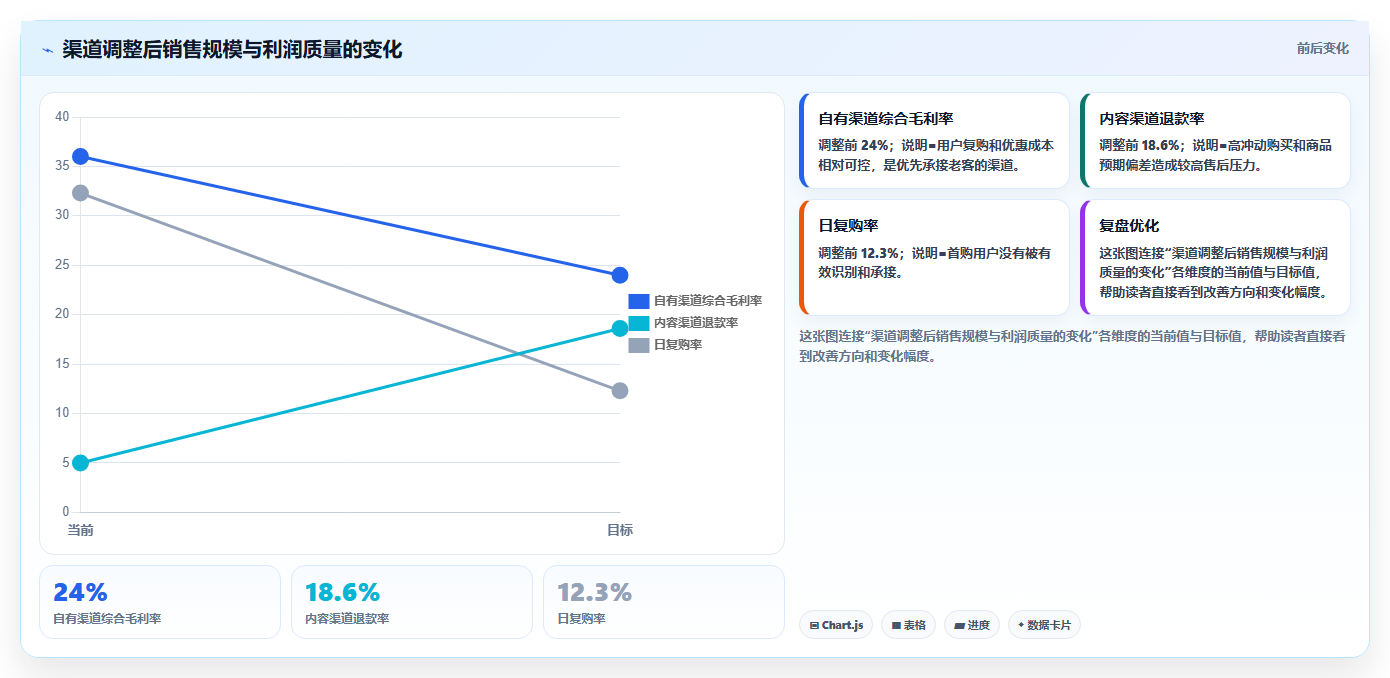Click the 数据卡片 tag chip
Image resolution: width=1390 pixels, height=678 pixels.
click(x=1044, y=625)
